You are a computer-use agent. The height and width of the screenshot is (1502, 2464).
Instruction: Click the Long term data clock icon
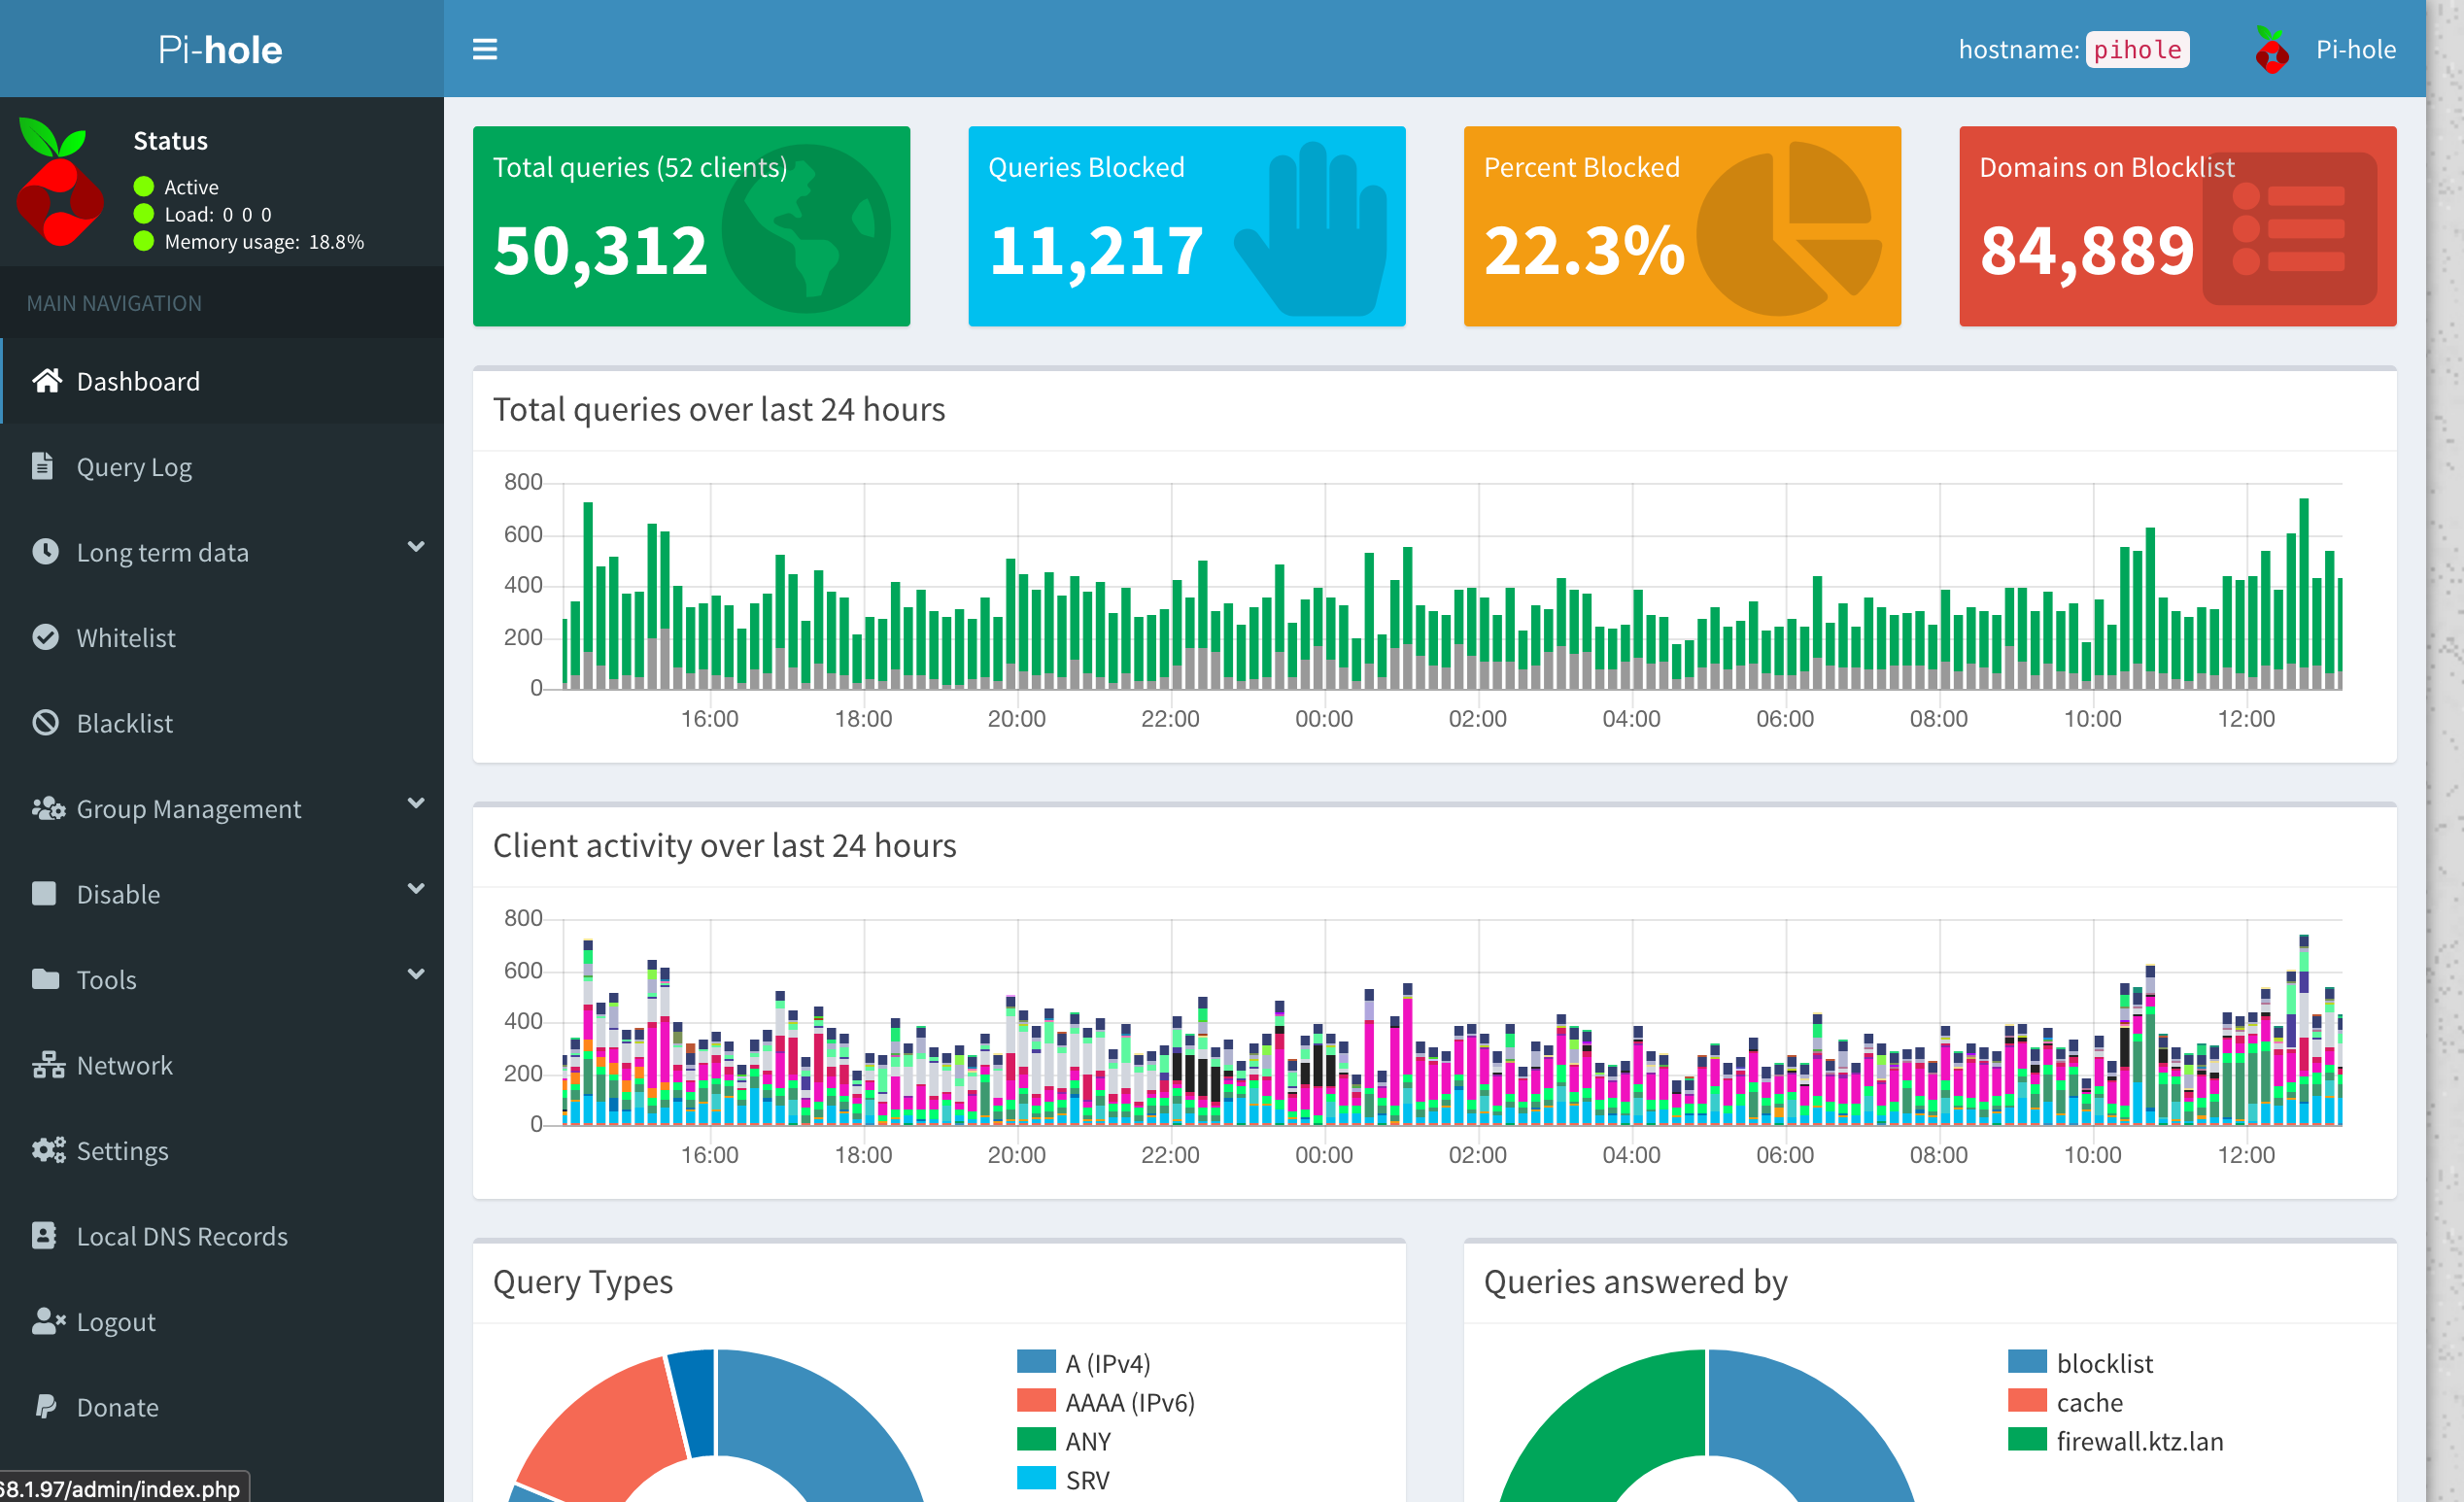[x=45, y=552]
